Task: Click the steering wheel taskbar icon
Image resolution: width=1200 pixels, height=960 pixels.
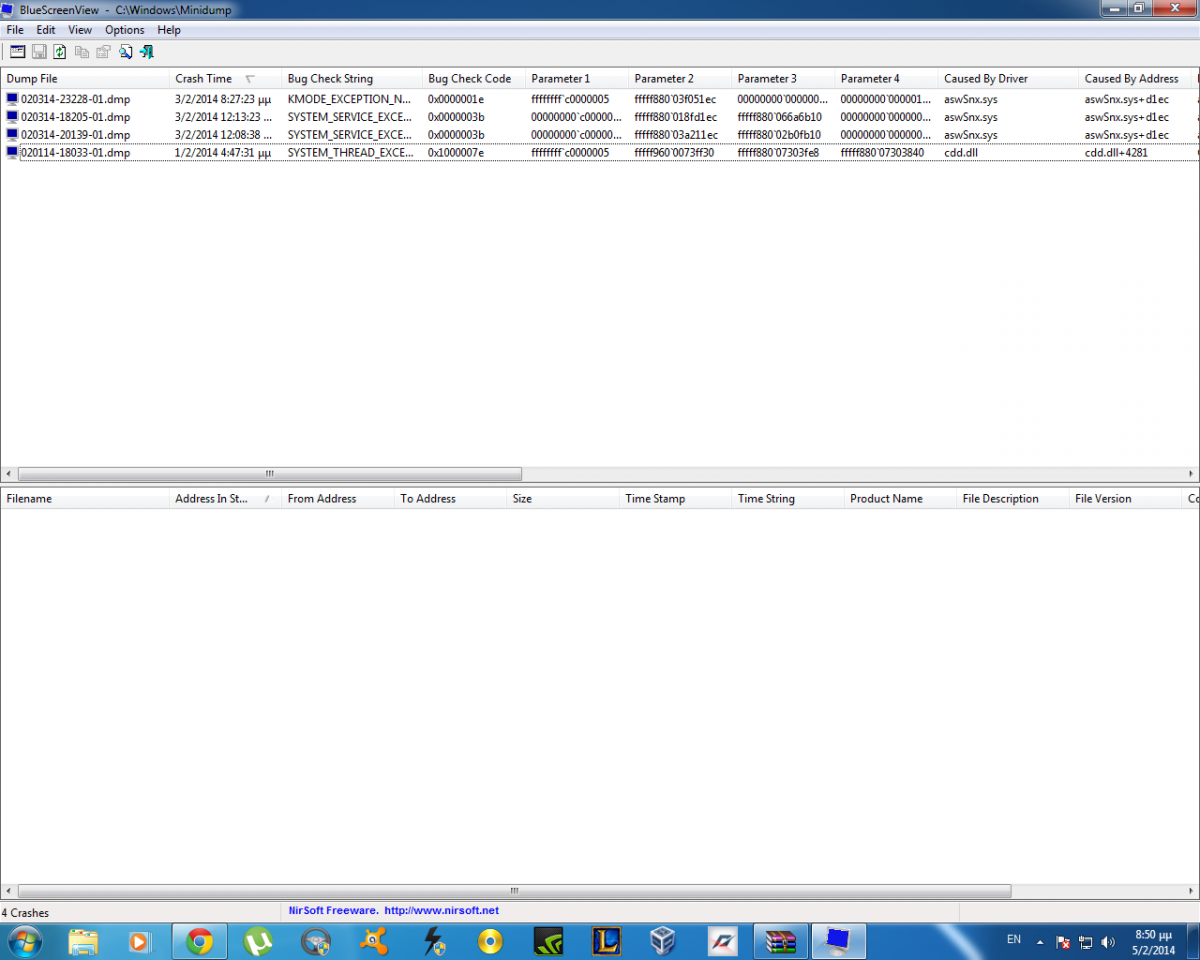Action: pos(316,941)
